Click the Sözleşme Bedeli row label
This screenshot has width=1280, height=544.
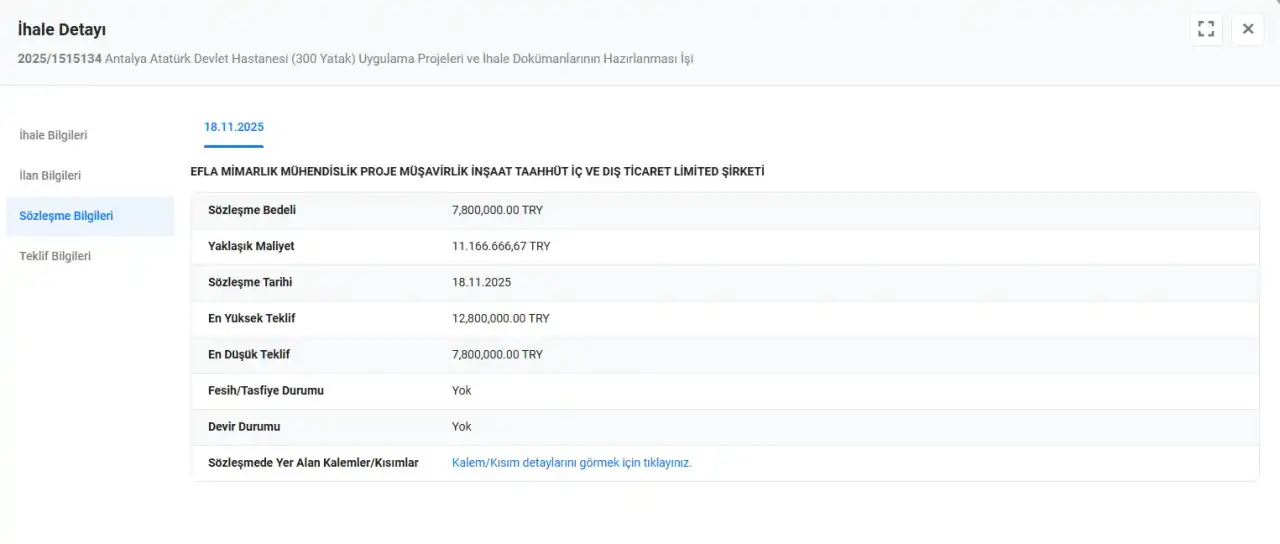pos(252,210)
